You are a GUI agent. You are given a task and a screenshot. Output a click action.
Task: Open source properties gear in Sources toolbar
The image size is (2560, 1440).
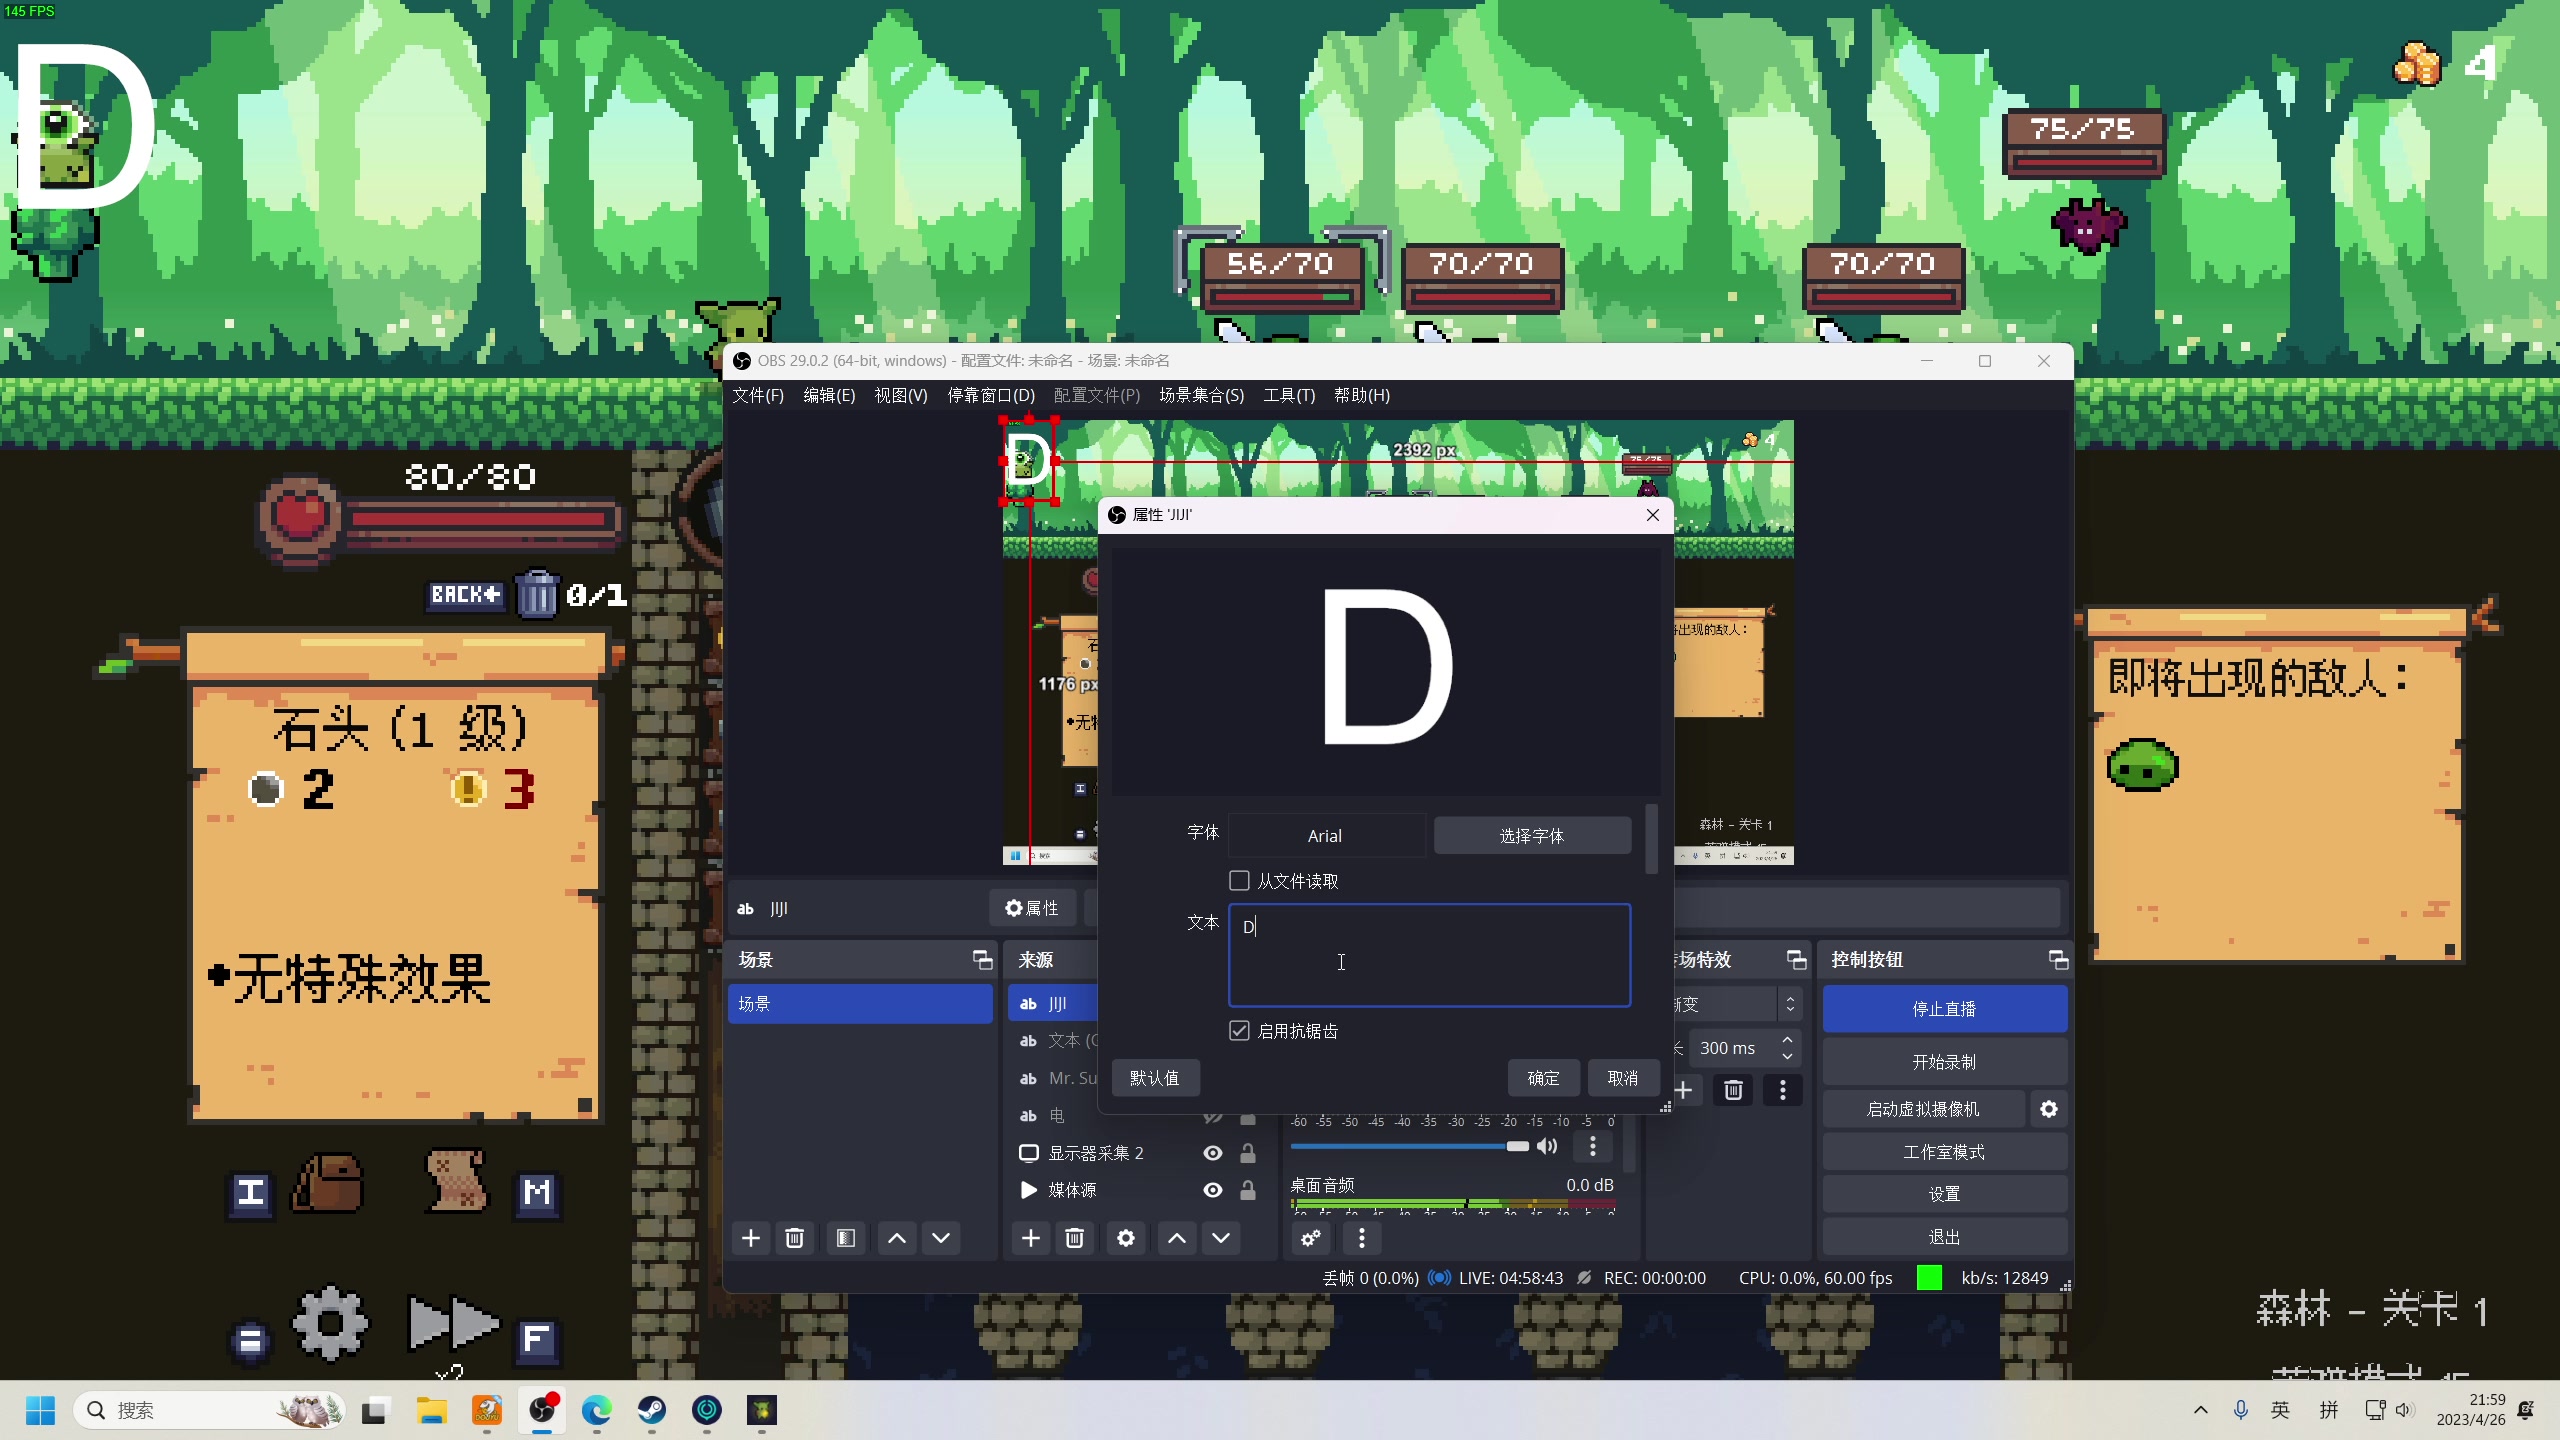click(1126, 1238)
